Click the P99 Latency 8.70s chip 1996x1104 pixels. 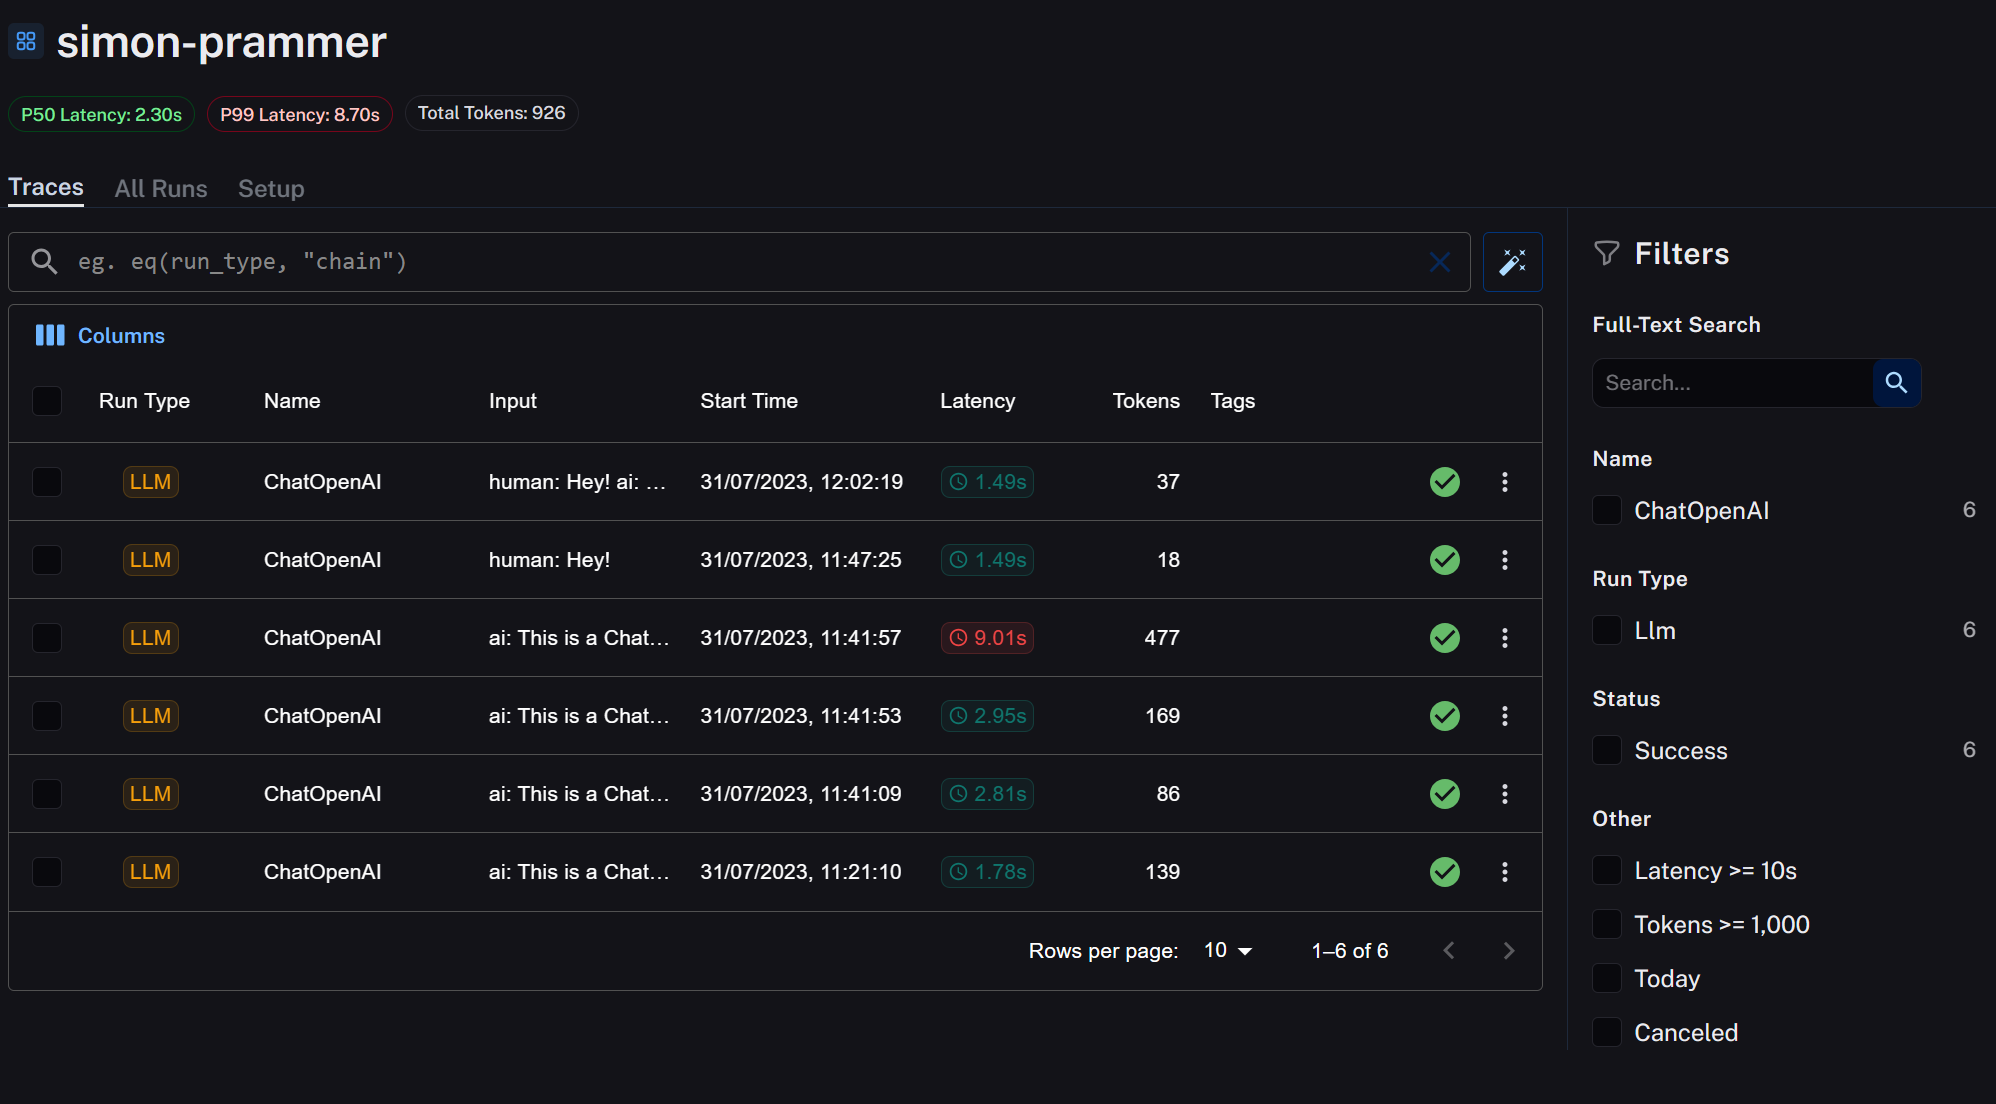click(x=300, y=114)
